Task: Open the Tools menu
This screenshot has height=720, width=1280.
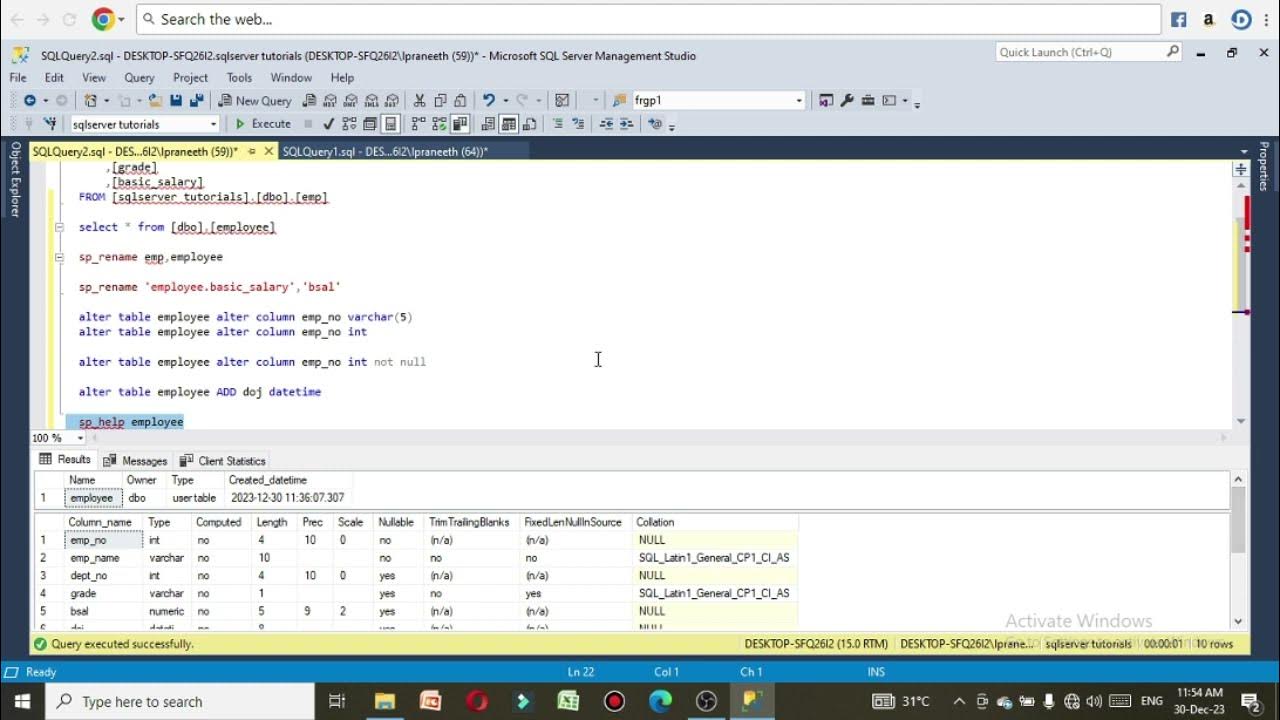Action: [239, 77]
